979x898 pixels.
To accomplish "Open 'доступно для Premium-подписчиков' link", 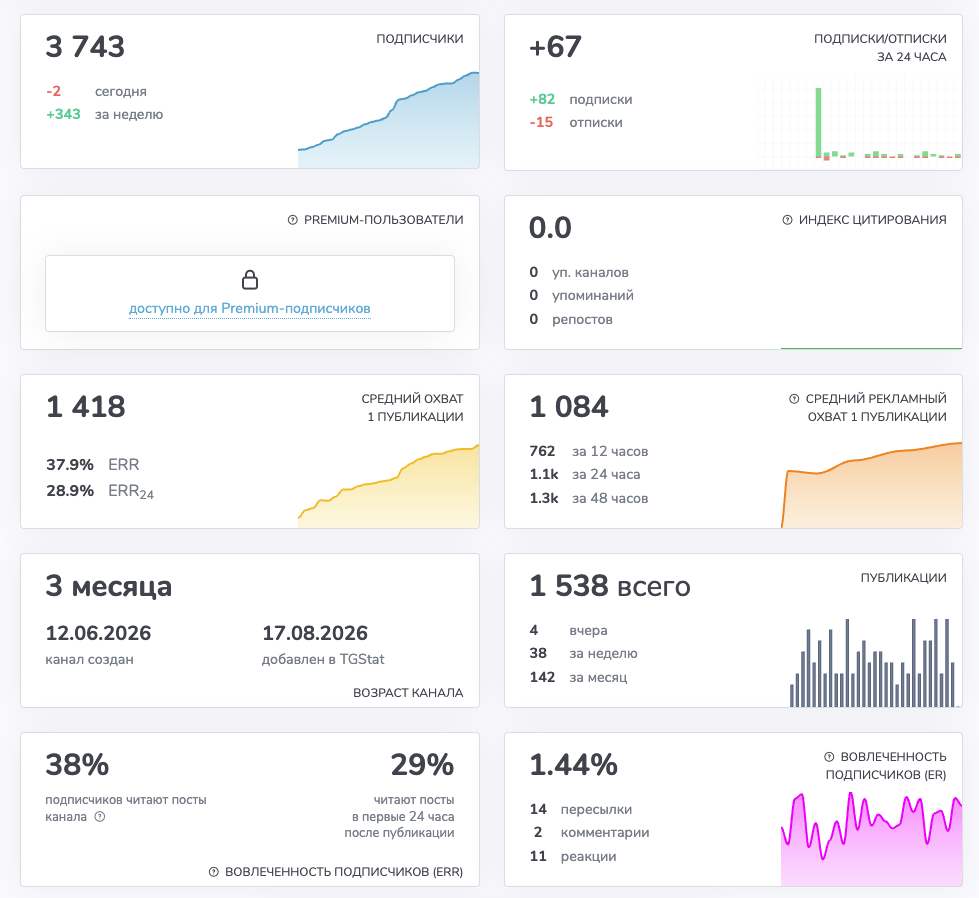I will [250, 308].
